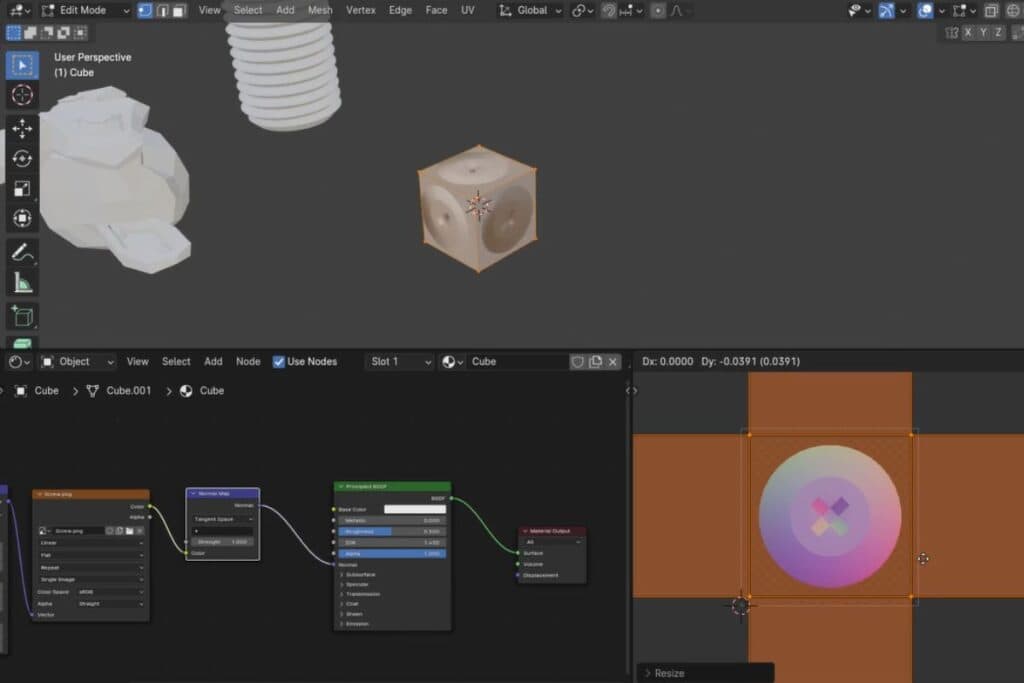
Task: Select the Measure tool
Action: (x=22, y=283)
